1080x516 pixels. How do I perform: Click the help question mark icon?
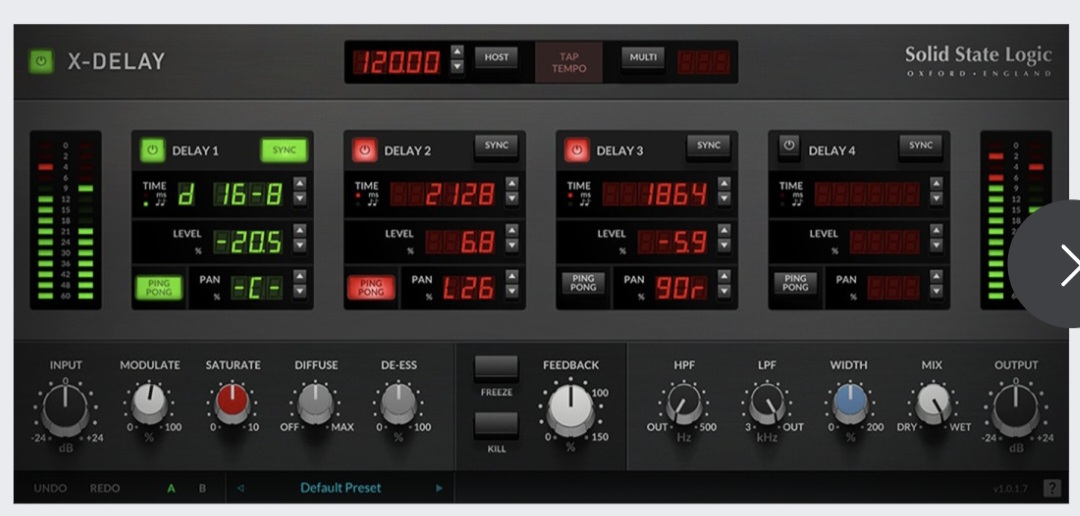coord(1052,488)
